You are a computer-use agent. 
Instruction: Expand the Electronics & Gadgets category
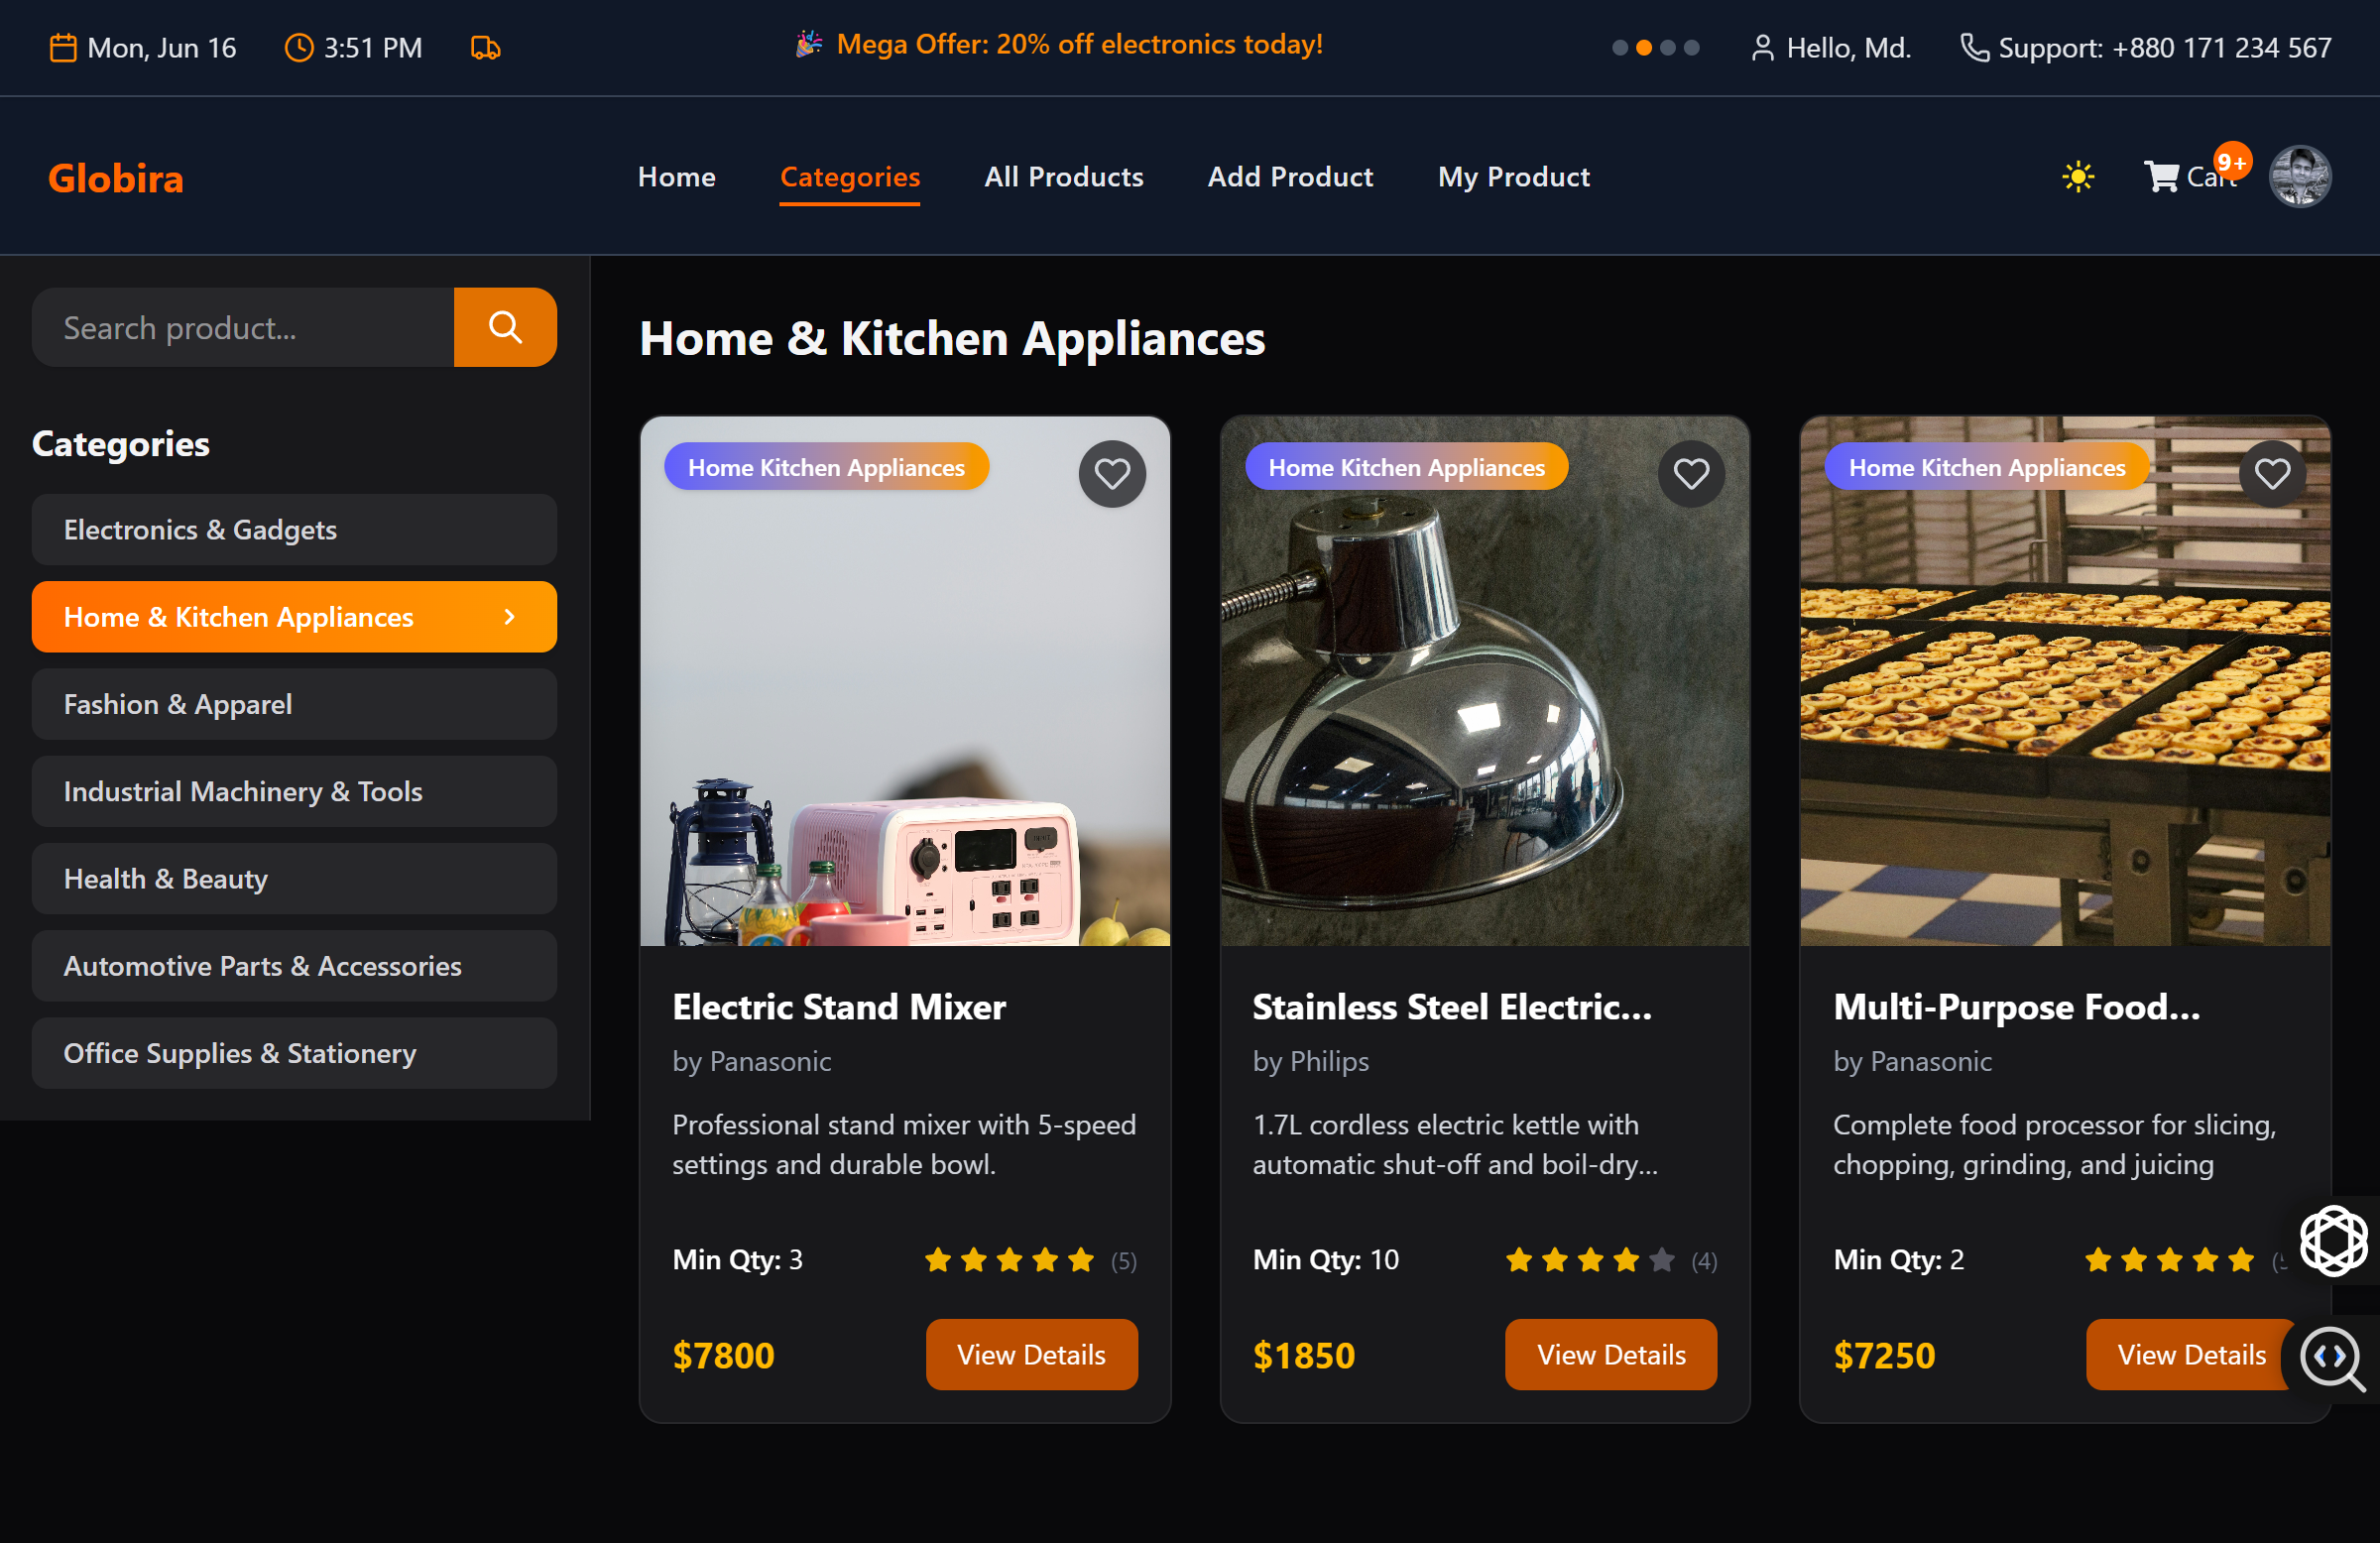(x=294, y=529)
